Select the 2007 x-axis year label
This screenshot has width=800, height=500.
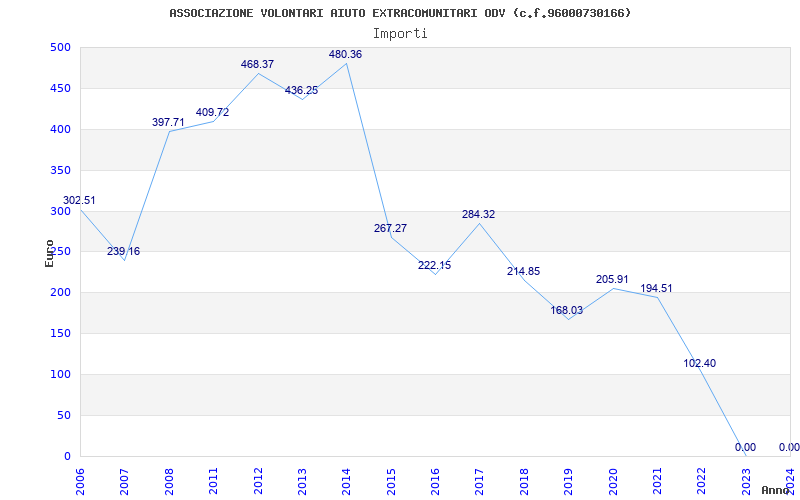click(125, 481)
